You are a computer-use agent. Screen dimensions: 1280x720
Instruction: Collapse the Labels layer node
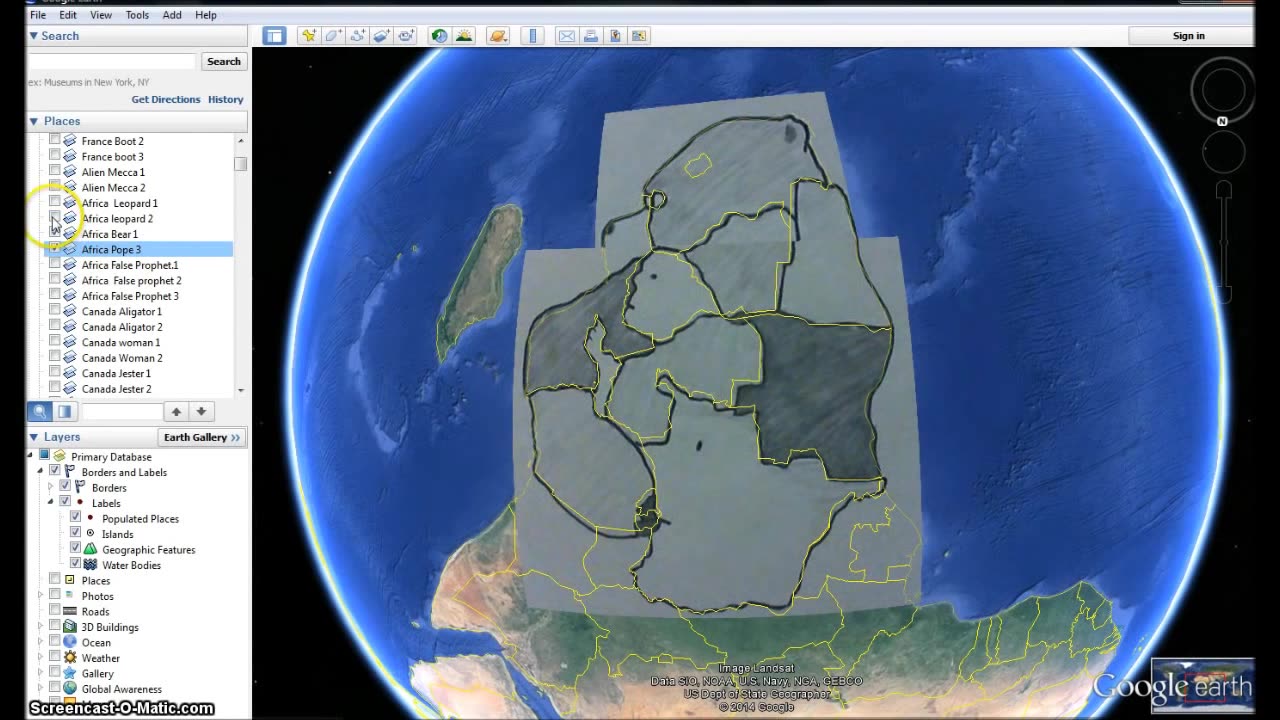[x=51, y=503]
